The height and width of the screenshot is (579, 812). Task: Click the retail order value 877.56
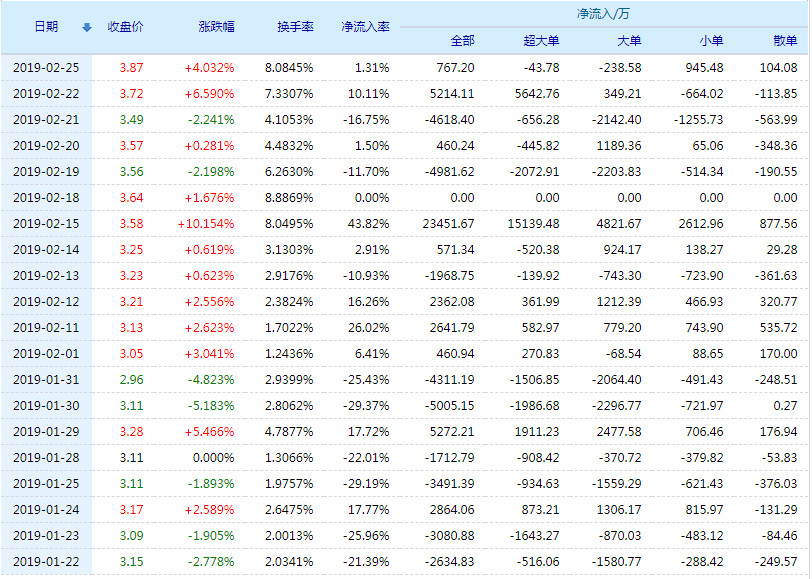tap(778, 224)
